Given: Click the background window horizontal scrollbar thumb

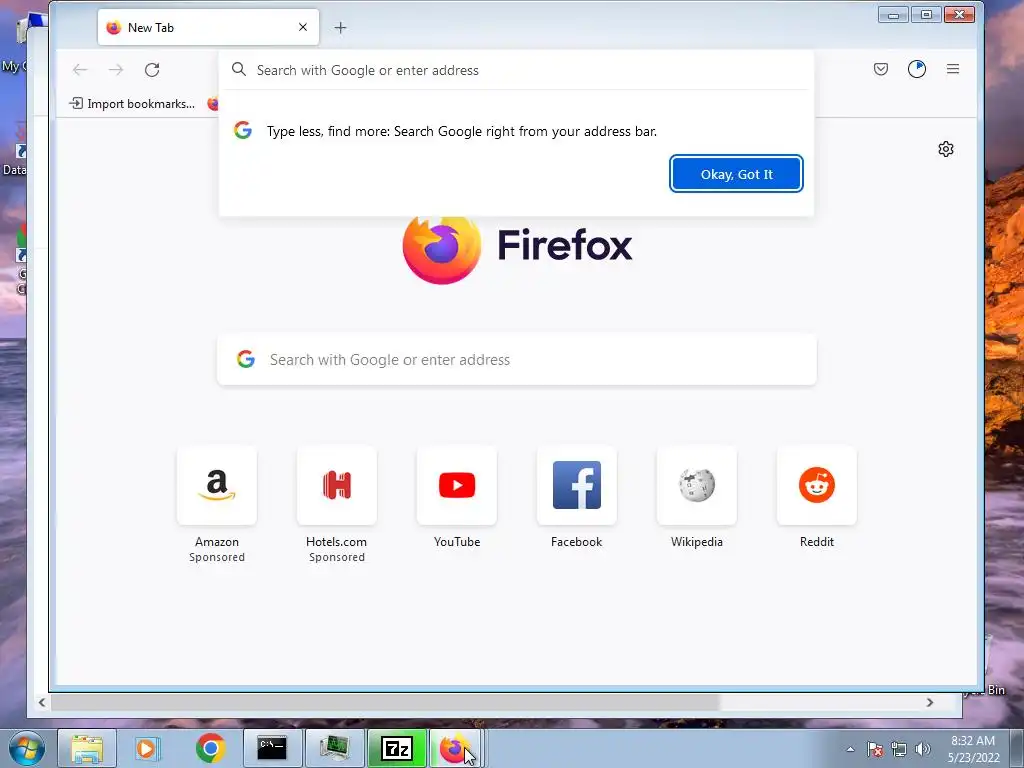Looking at the screenshot, I should (385, 703).
